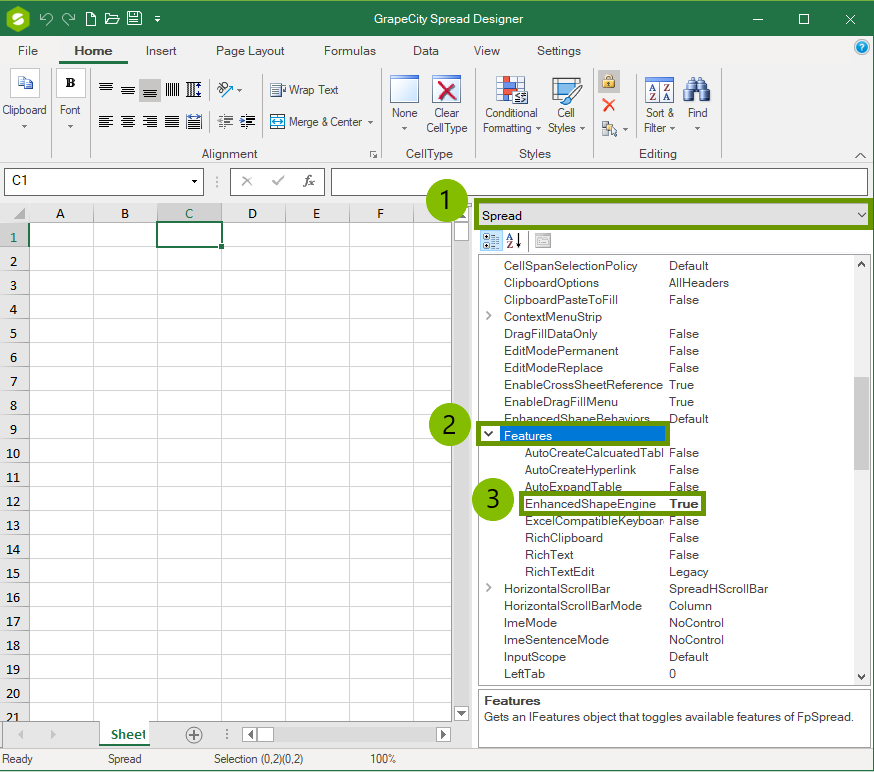Expand the HorizontalScrollBar property
This screenshot has width=874, height=772.
click(x=489, y=588)
